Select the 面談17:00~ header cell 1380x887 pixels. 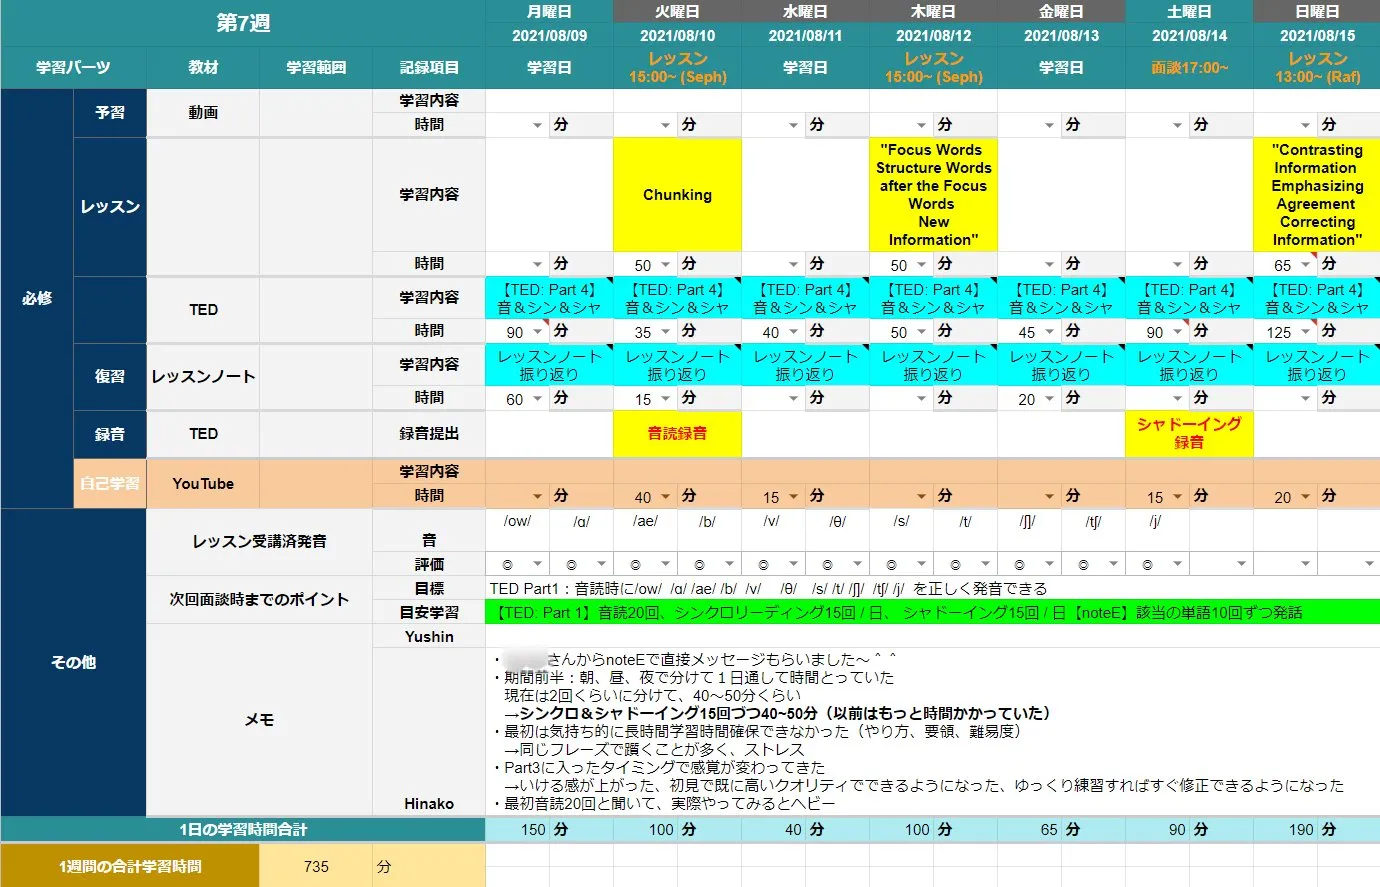click(x=1189, y=67)
